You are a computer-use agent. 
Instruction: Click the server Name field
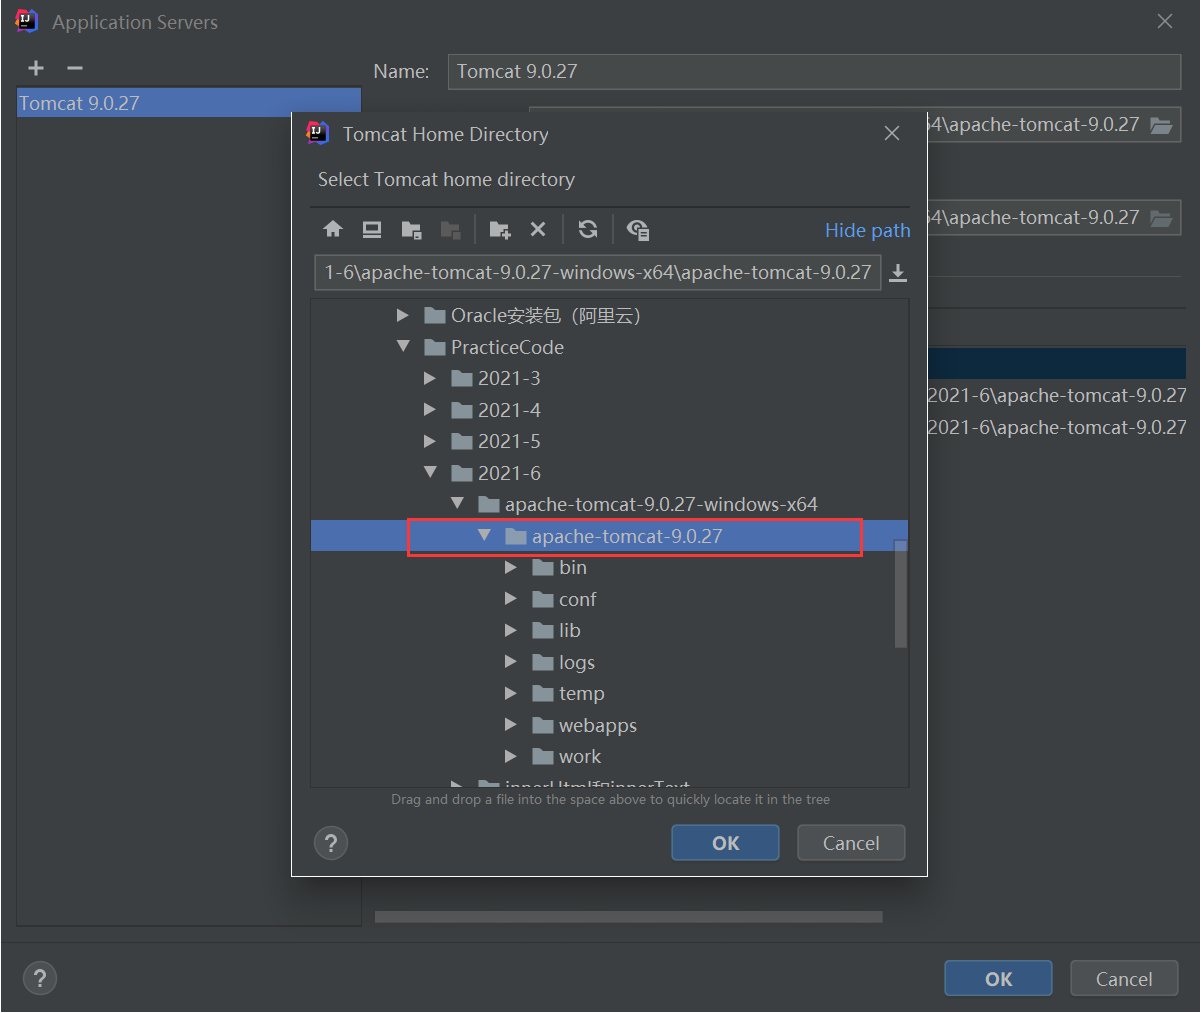(814, 71)
